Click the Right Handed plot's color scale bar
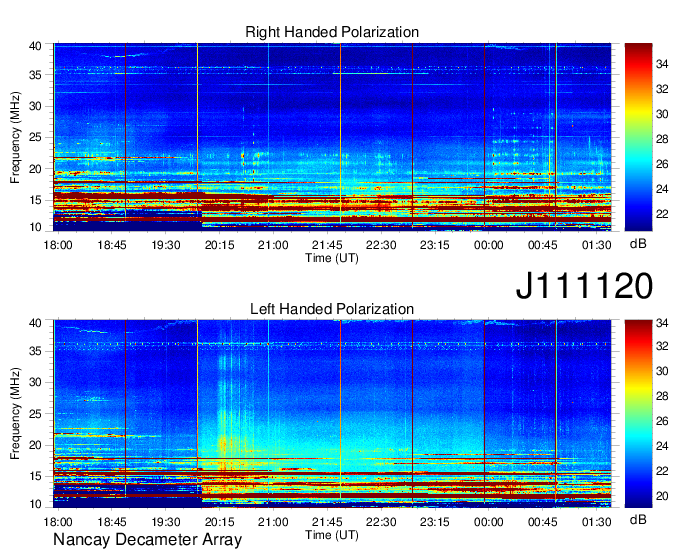The image size is (680, 552). pos(638,137)
